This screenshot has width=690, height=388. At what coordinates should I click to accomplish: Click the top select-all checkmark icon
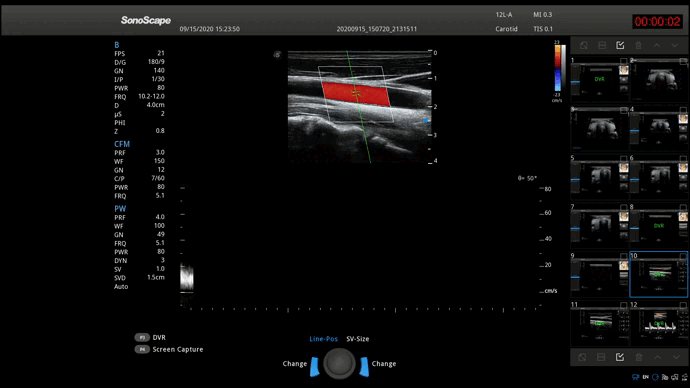click(620, 45)
